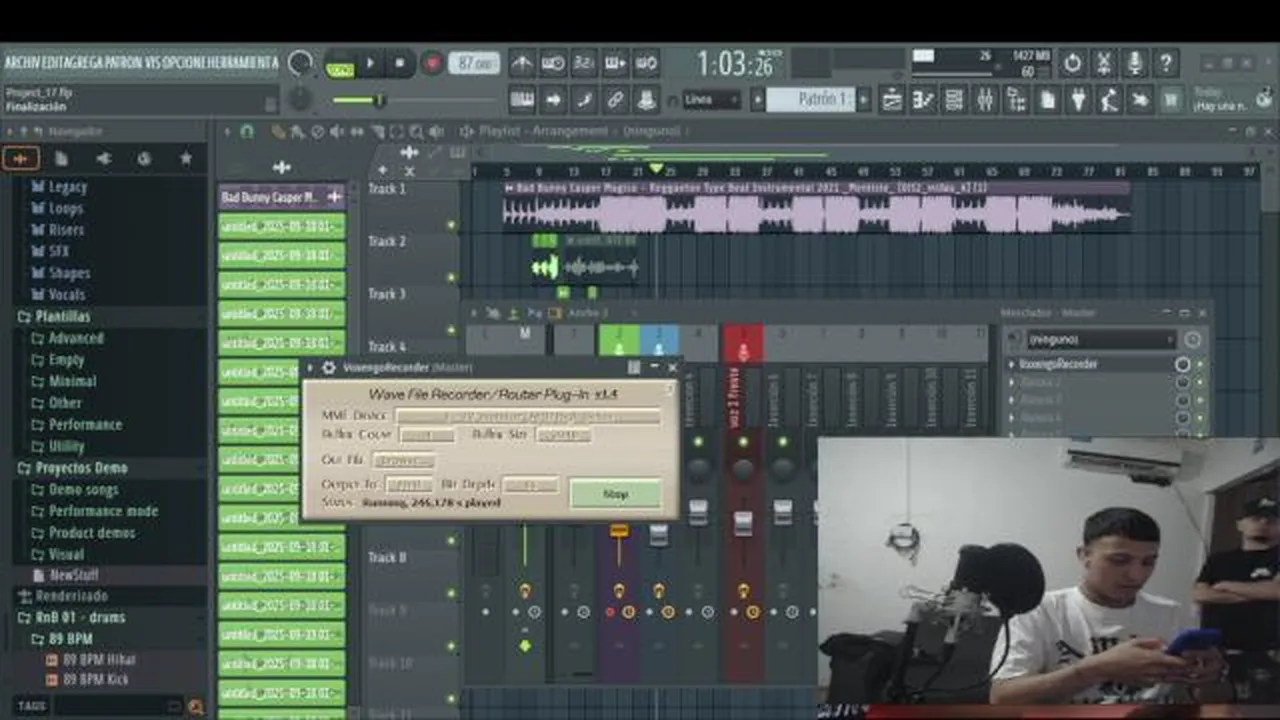Click the Out File browse button
1280x720 pixels.
click(x=403, y=461)
